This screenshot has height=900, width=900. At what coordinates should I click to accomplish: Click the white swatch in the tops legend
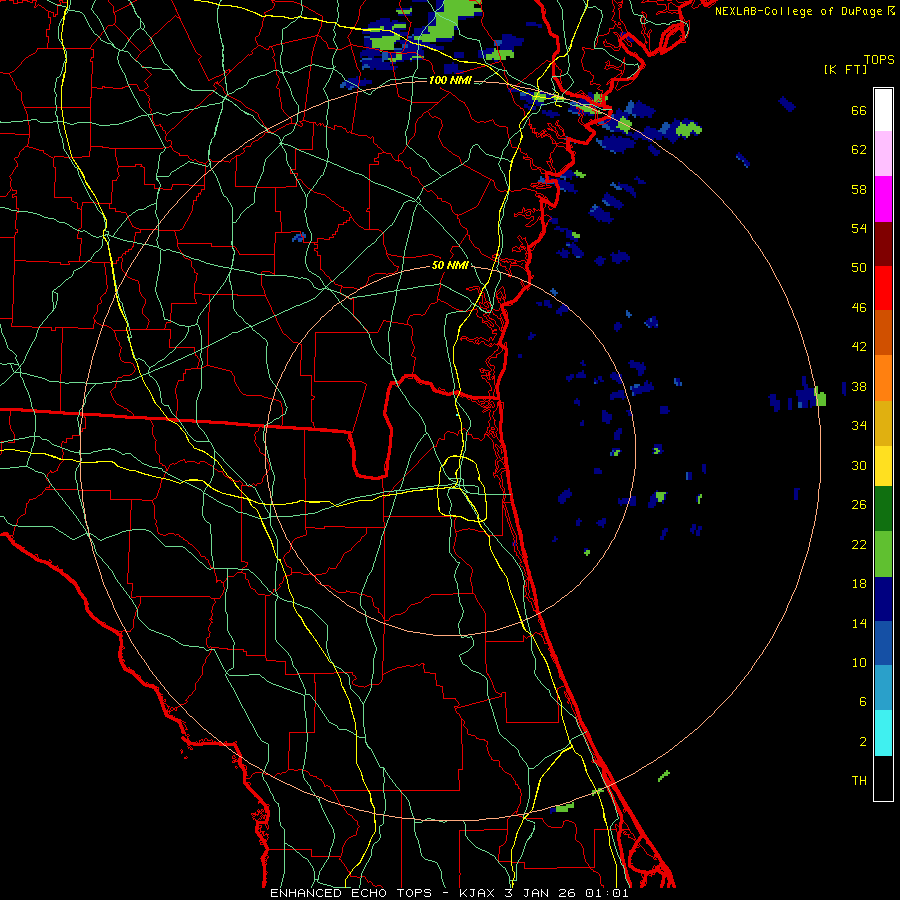tap(883, 110)
